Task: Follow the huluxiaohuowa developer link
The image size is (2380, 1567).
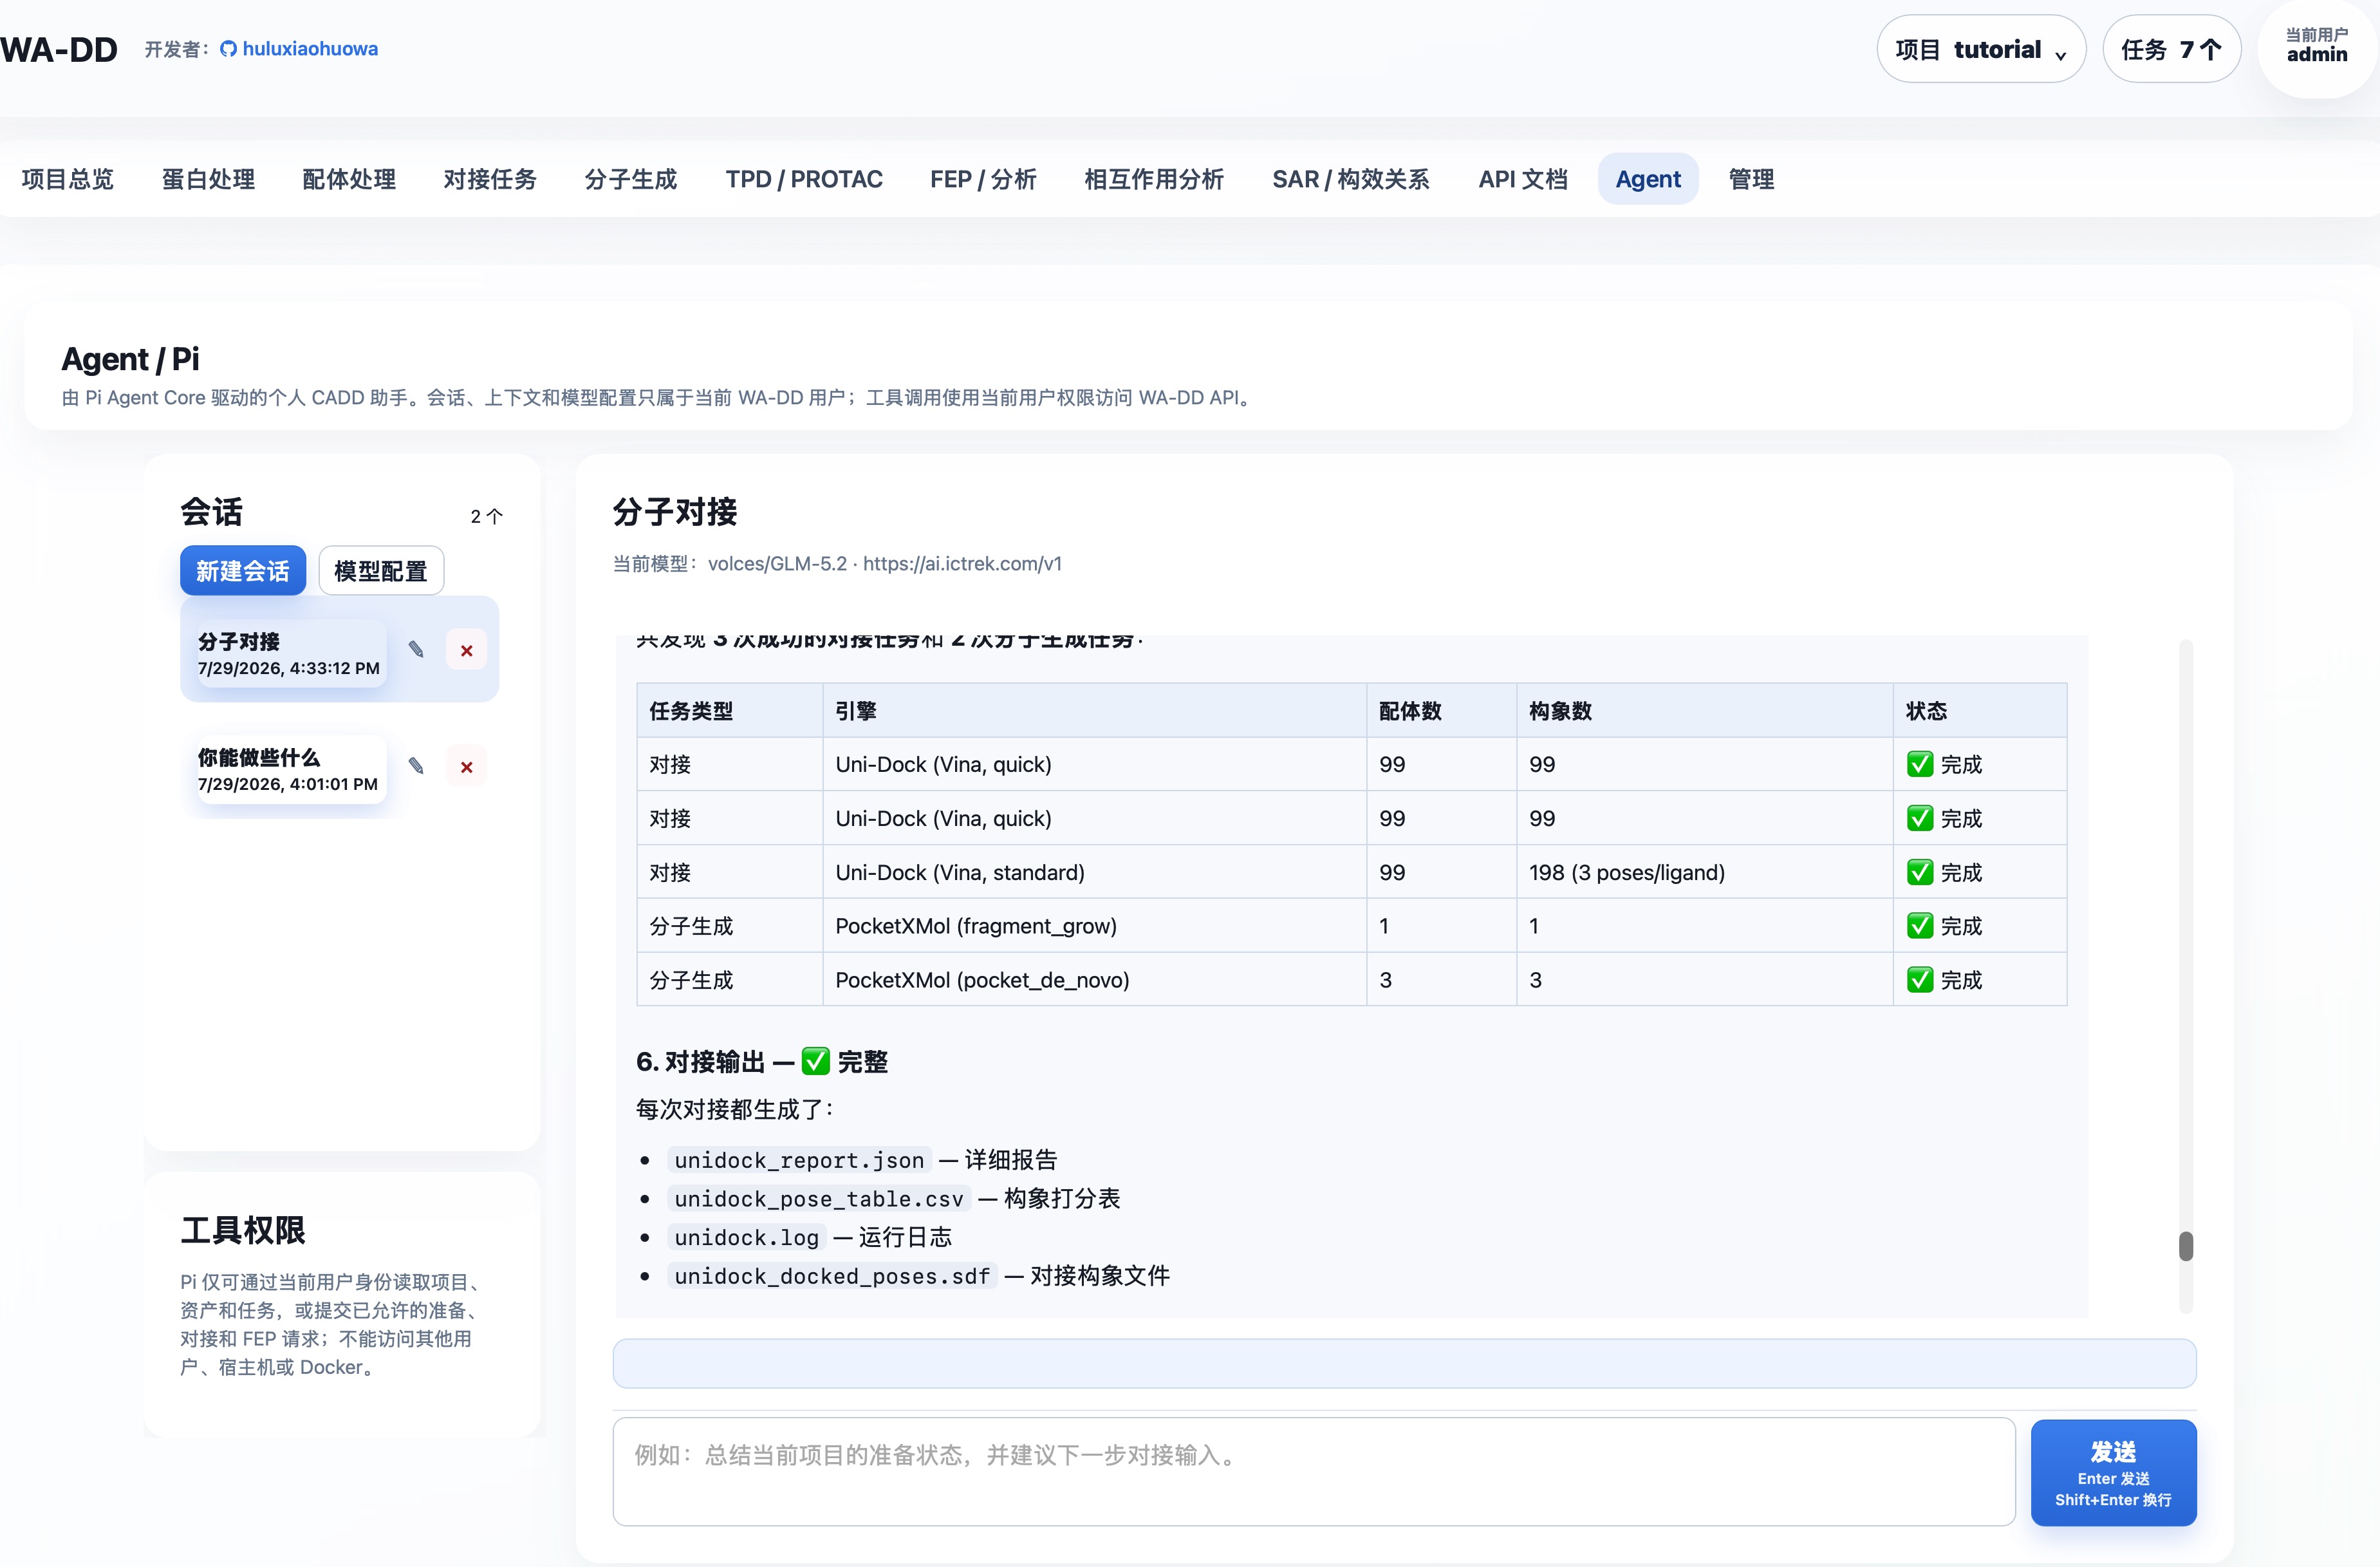Action: pyautogui.click(x=310, y=49)
